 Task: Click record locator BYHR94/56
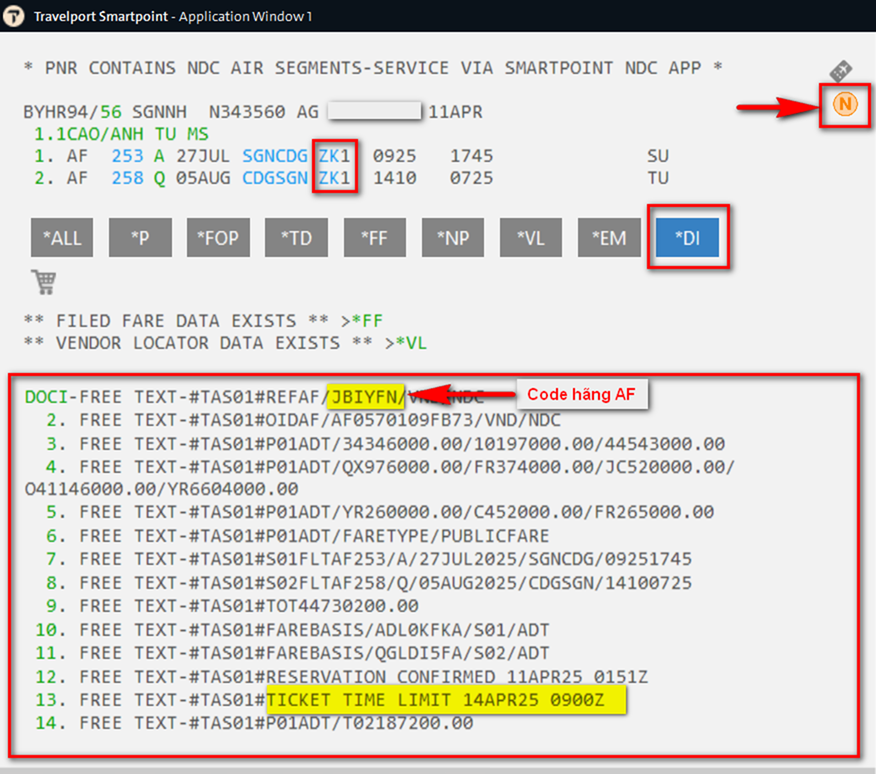pos(73,112)
